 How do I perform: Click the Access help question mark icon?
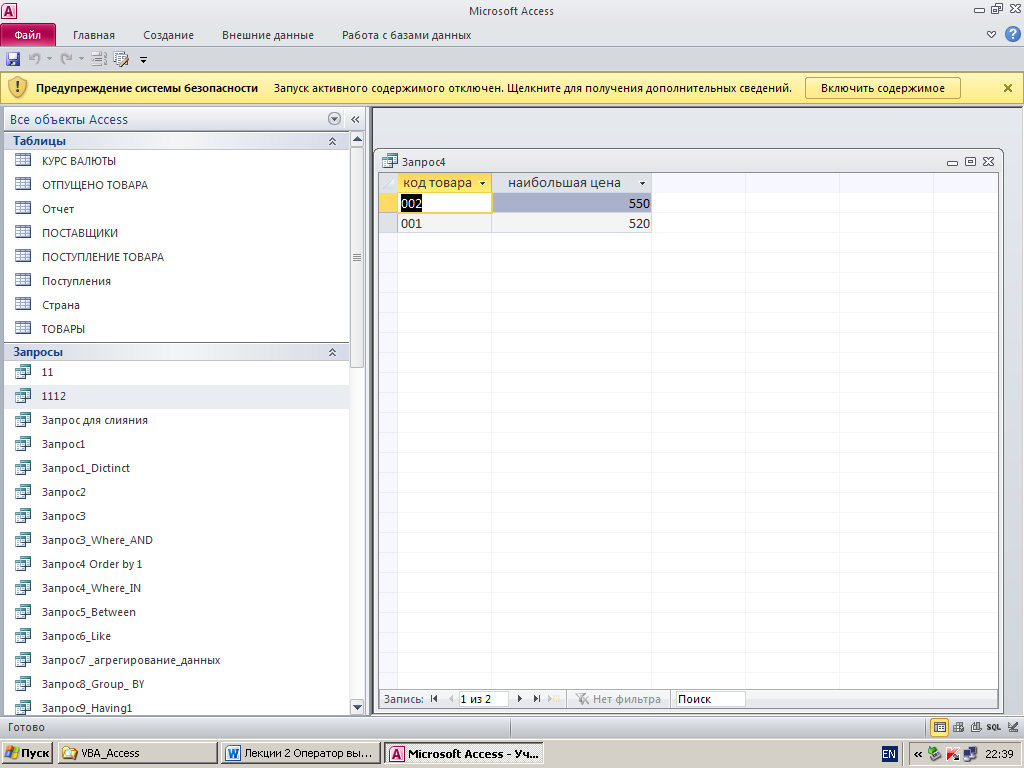click(x=1013, y=35)
